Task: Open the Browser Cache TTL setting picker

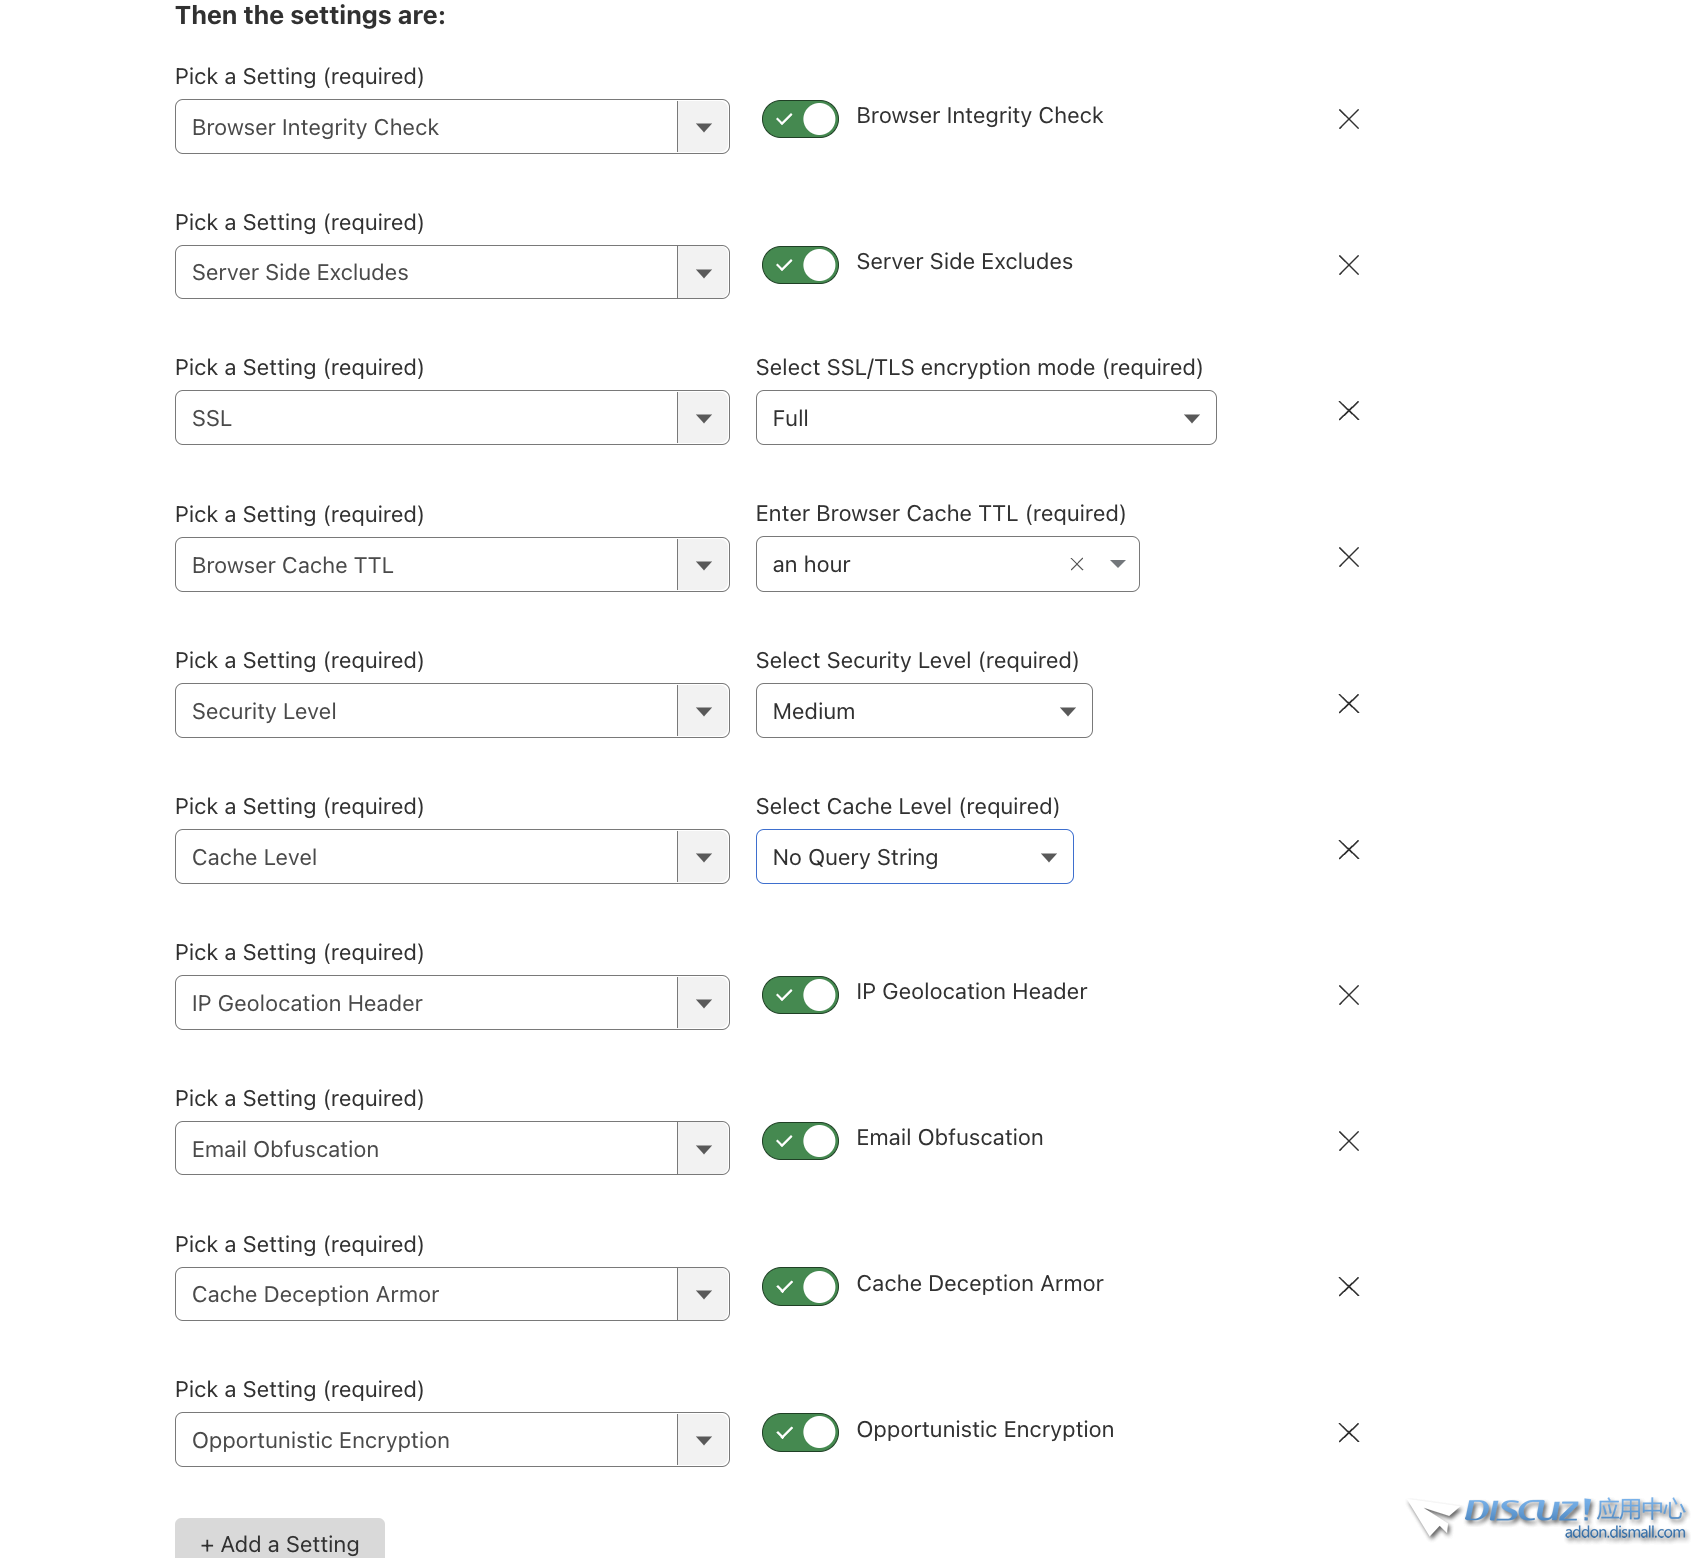Action: 451,565
